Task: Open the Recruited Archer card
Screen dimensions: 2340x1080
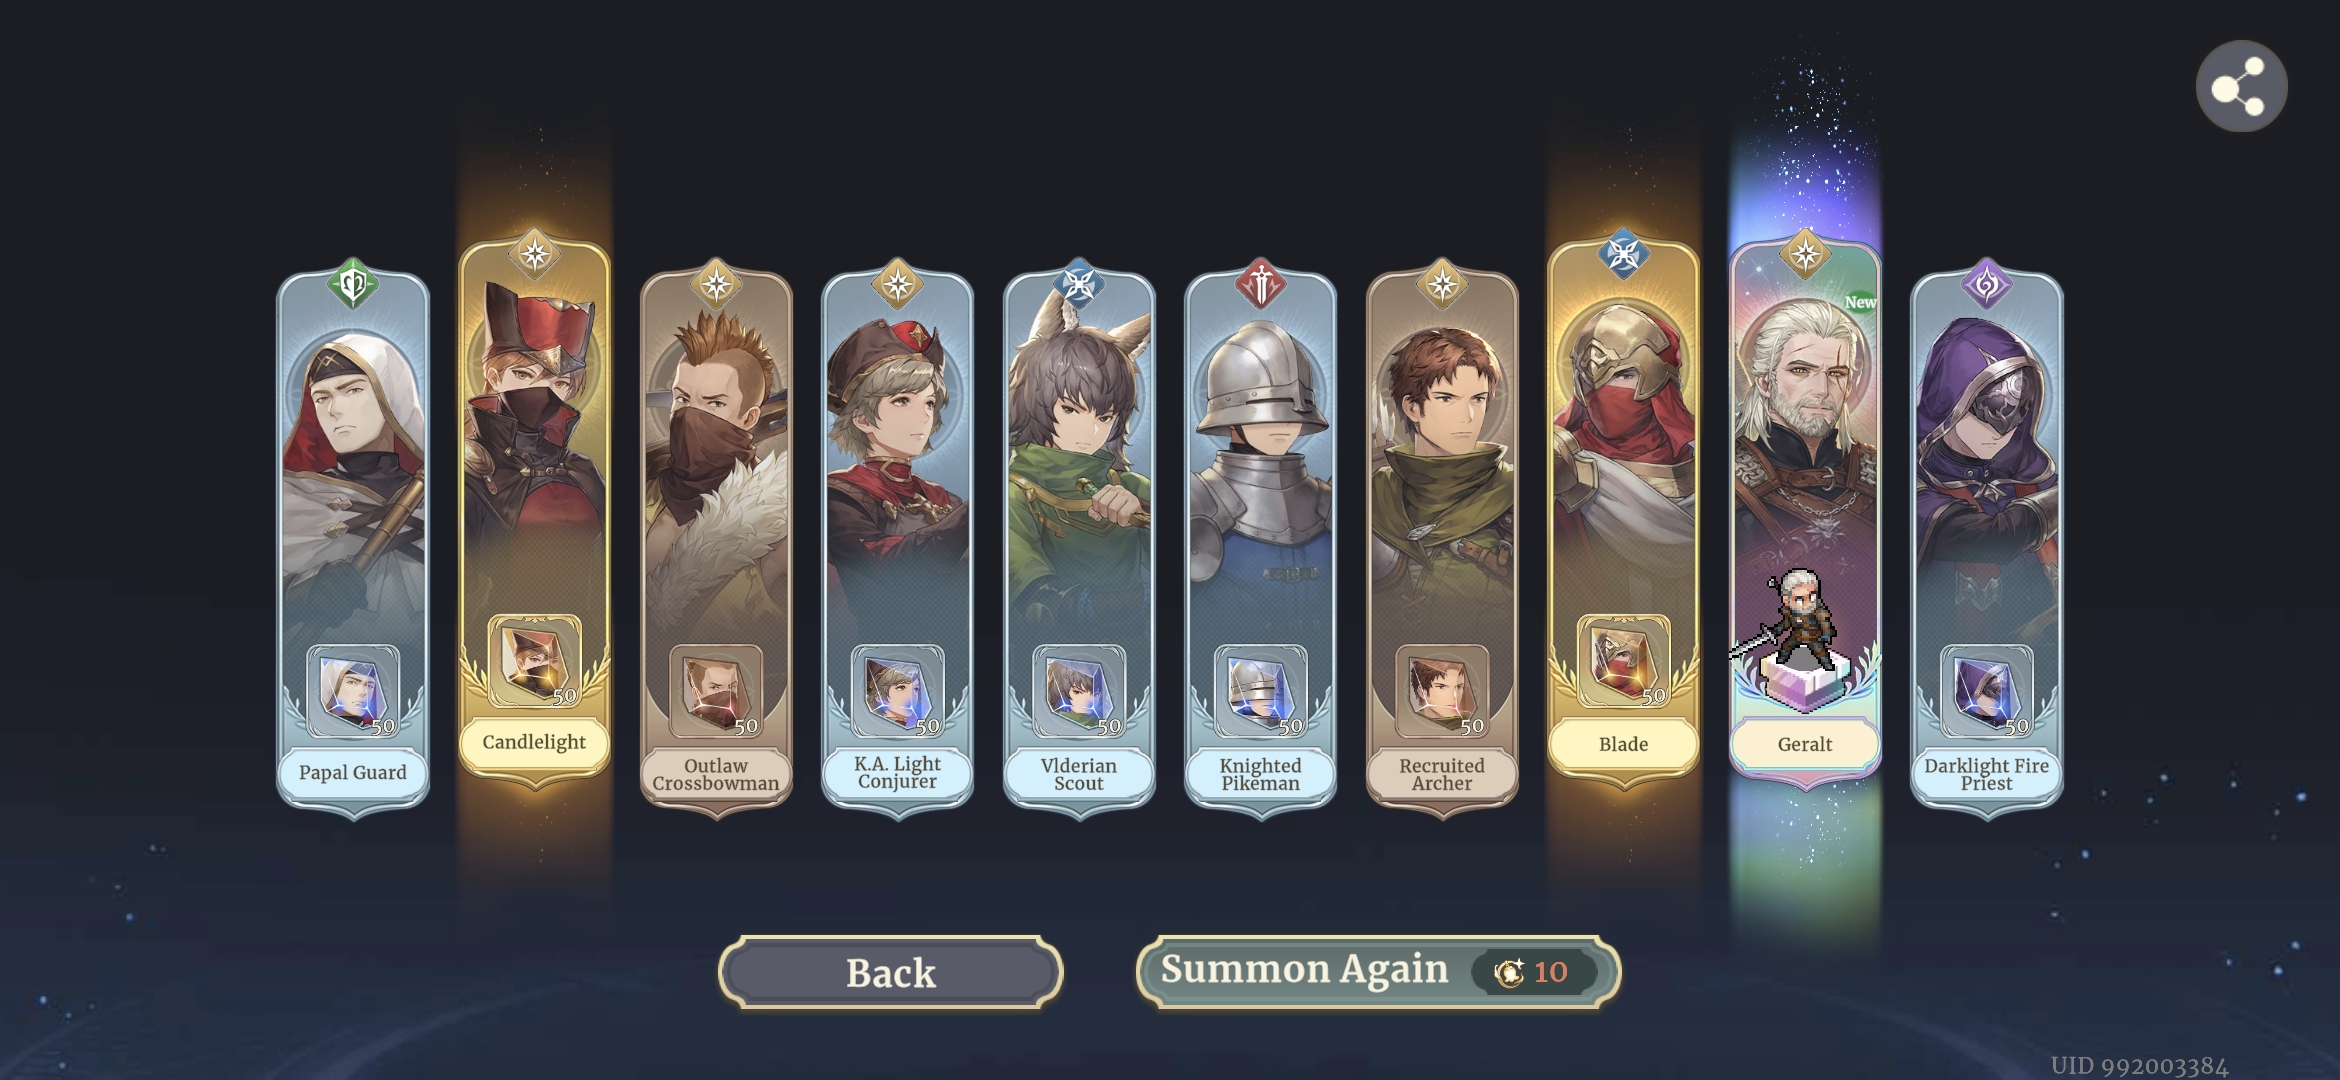Action: [x=1442, y=540]
